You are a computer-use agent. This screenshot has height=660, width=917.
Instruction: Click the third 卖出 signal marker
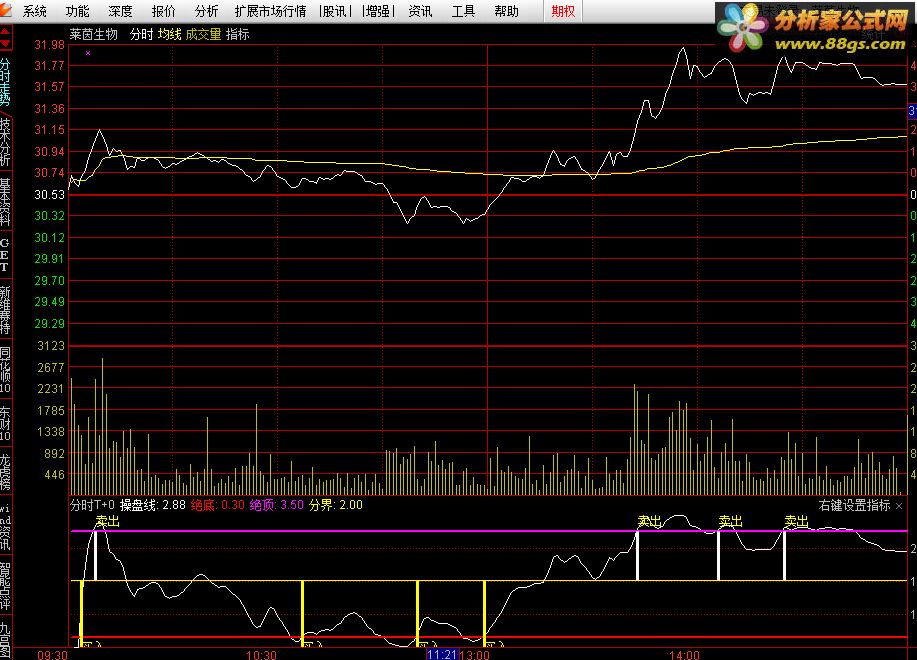click(x=730, y=521)
